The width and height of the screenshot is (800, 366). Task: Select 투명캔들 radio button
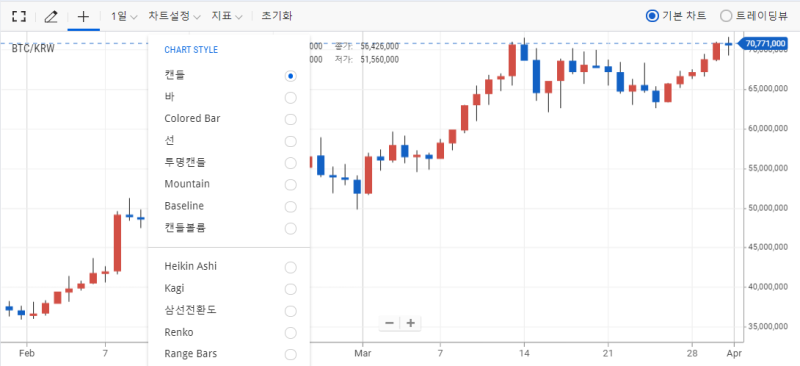click(x=290, y=163)
